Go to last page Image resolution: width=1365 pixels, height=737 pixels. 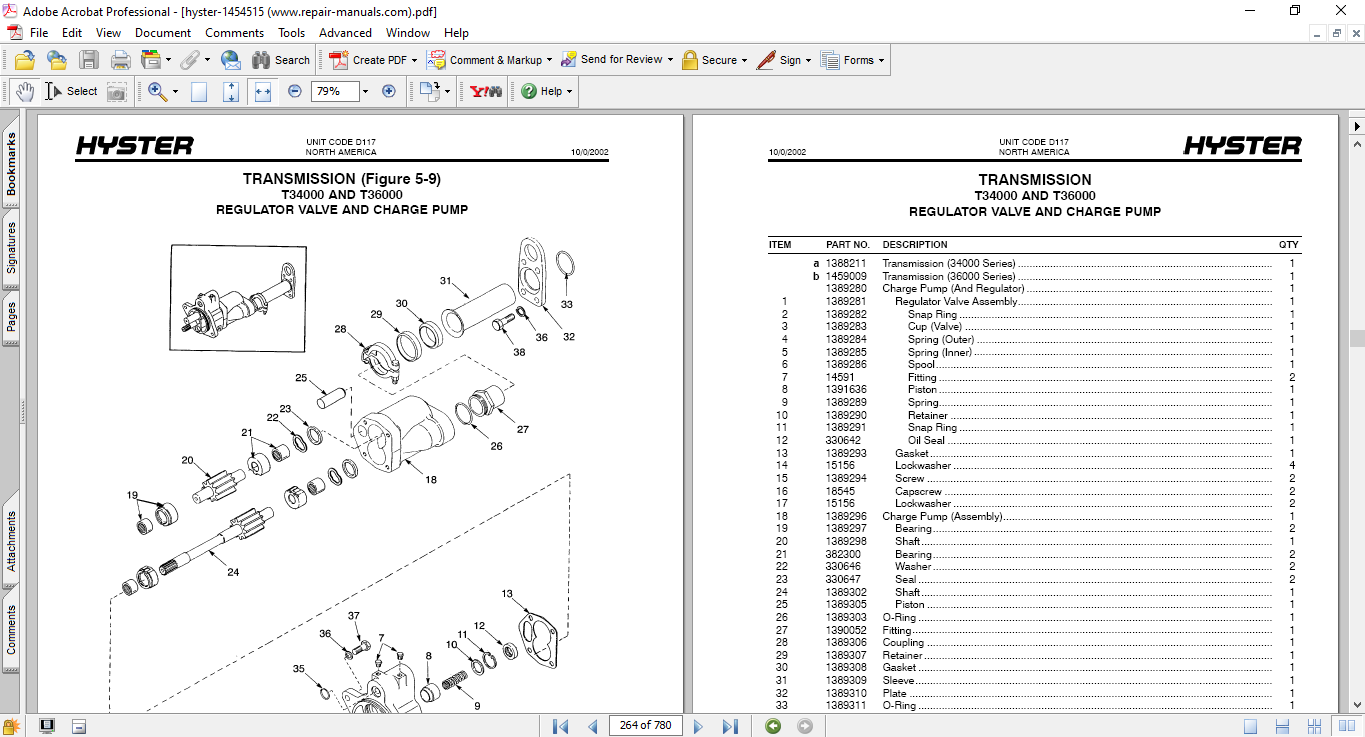(730, 726)
